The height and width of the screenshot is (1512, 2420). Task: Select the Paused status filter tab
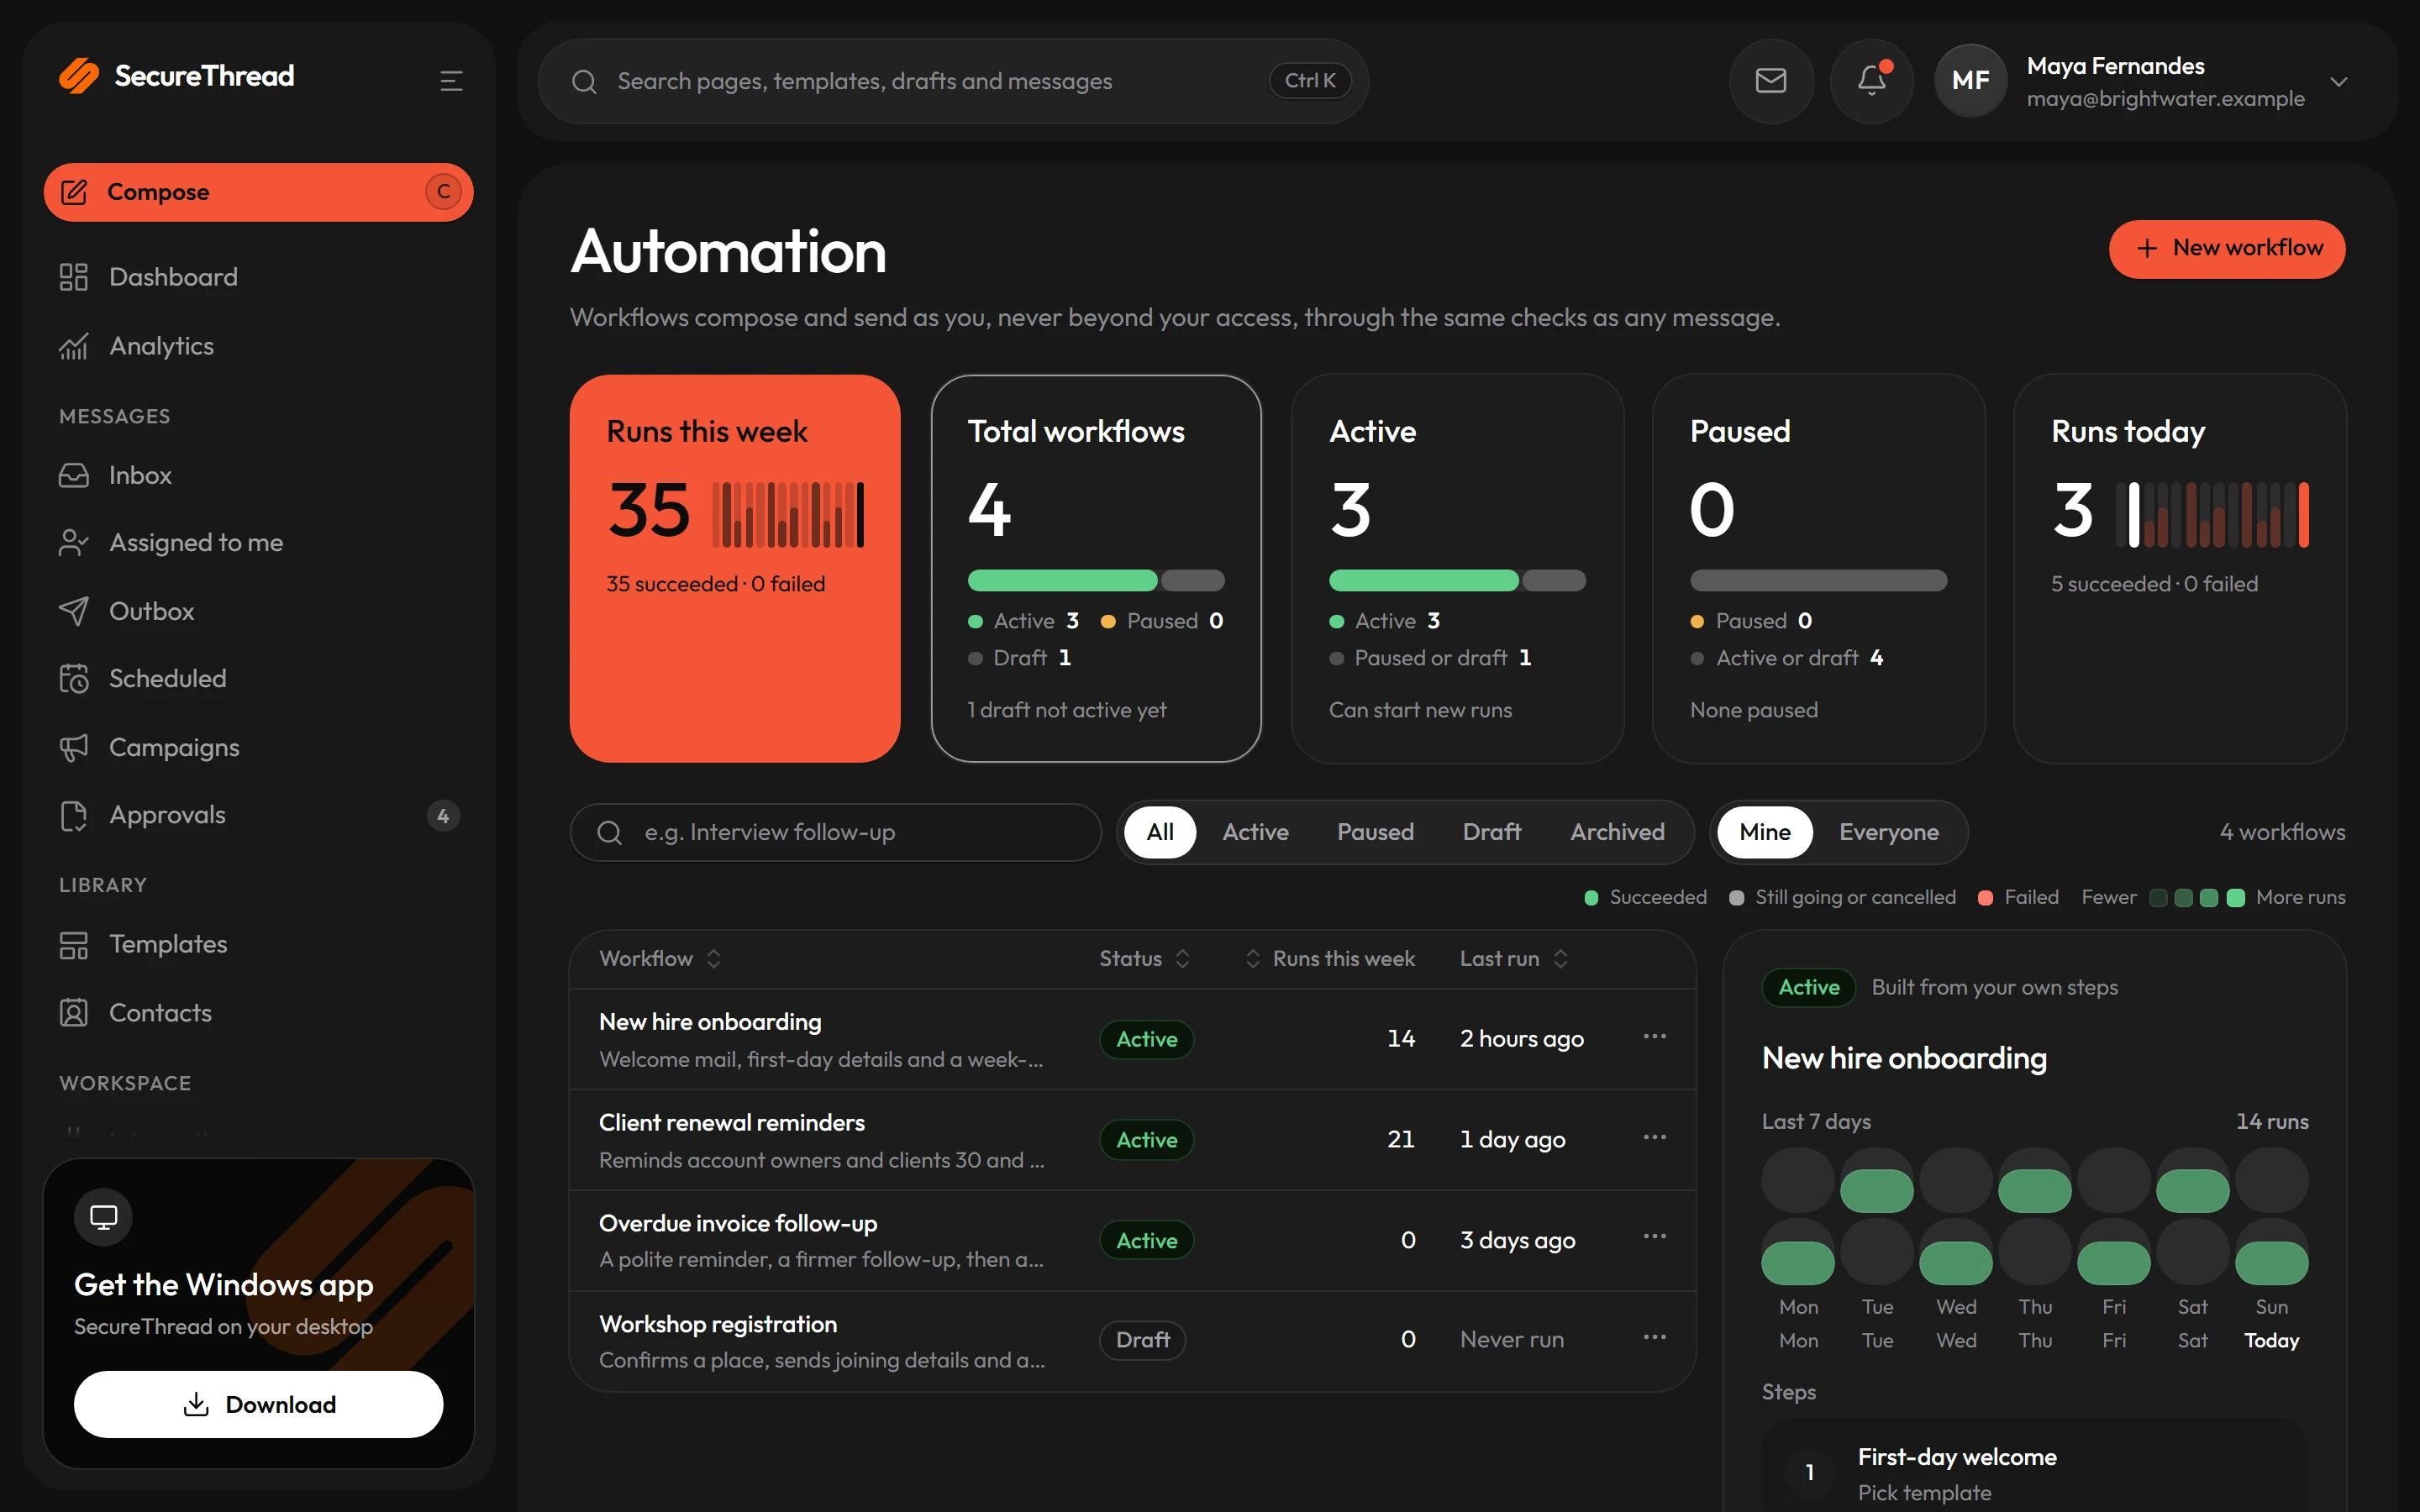(x=1375, y=832)
